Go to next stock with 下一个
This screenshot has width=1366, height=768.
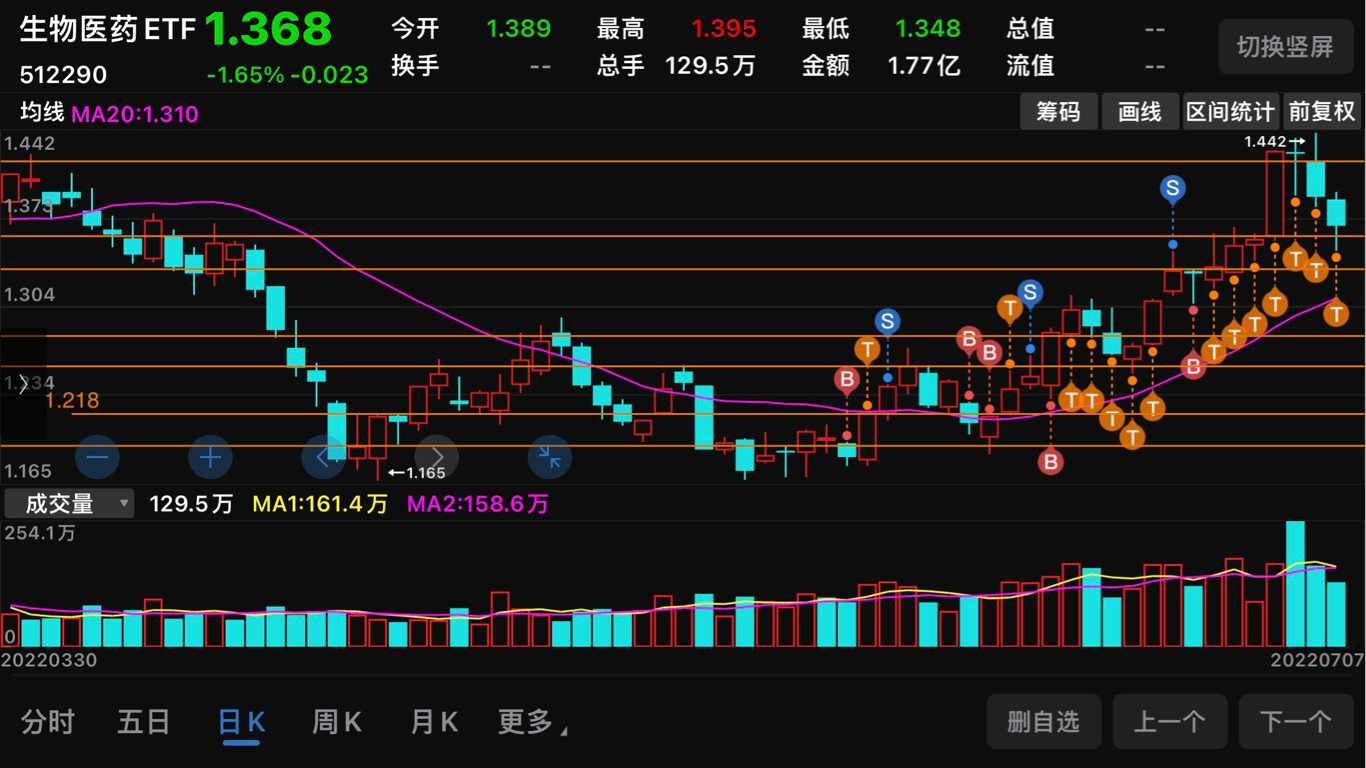coord(1295,721)
